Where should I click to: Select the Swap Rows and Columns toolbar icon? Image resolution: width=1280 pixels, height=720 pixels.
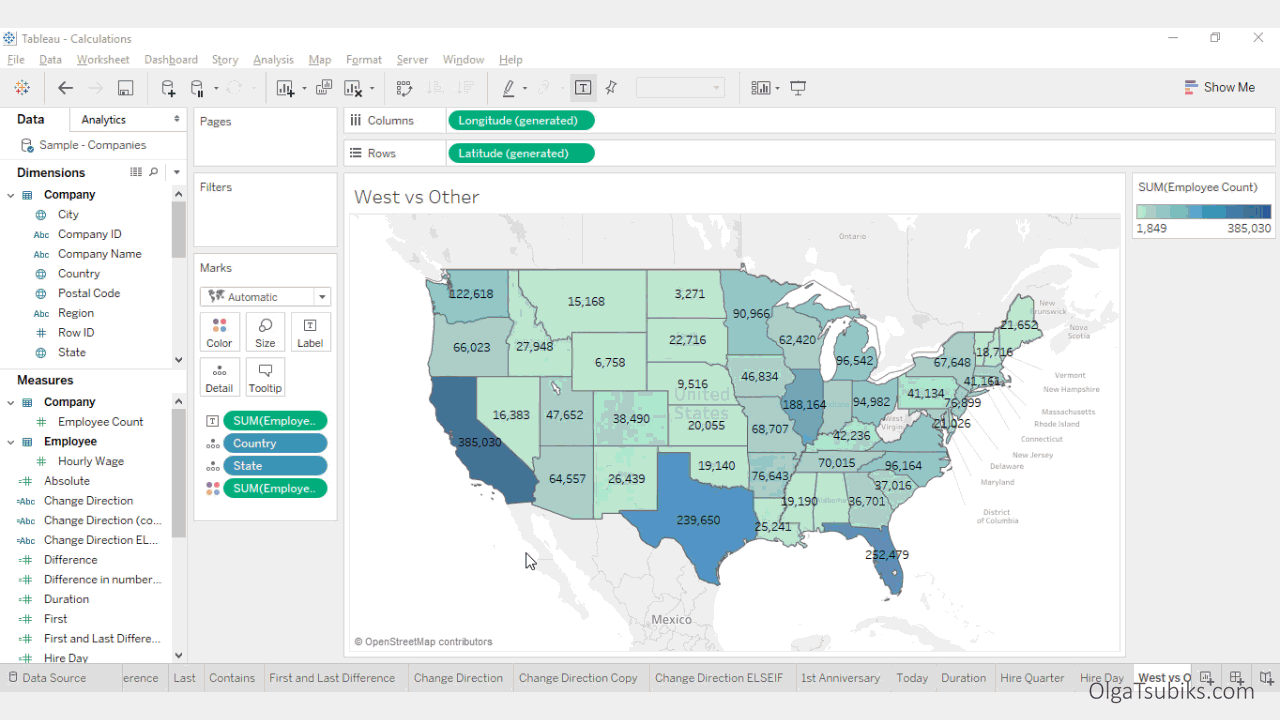pyautogui.click(x=403, y=88)
